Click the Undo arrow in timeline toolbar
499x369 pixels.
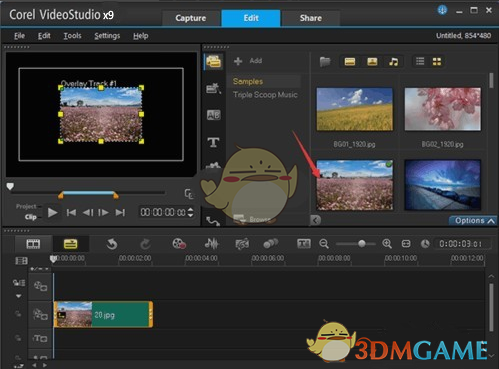click(x=112, y=244)
